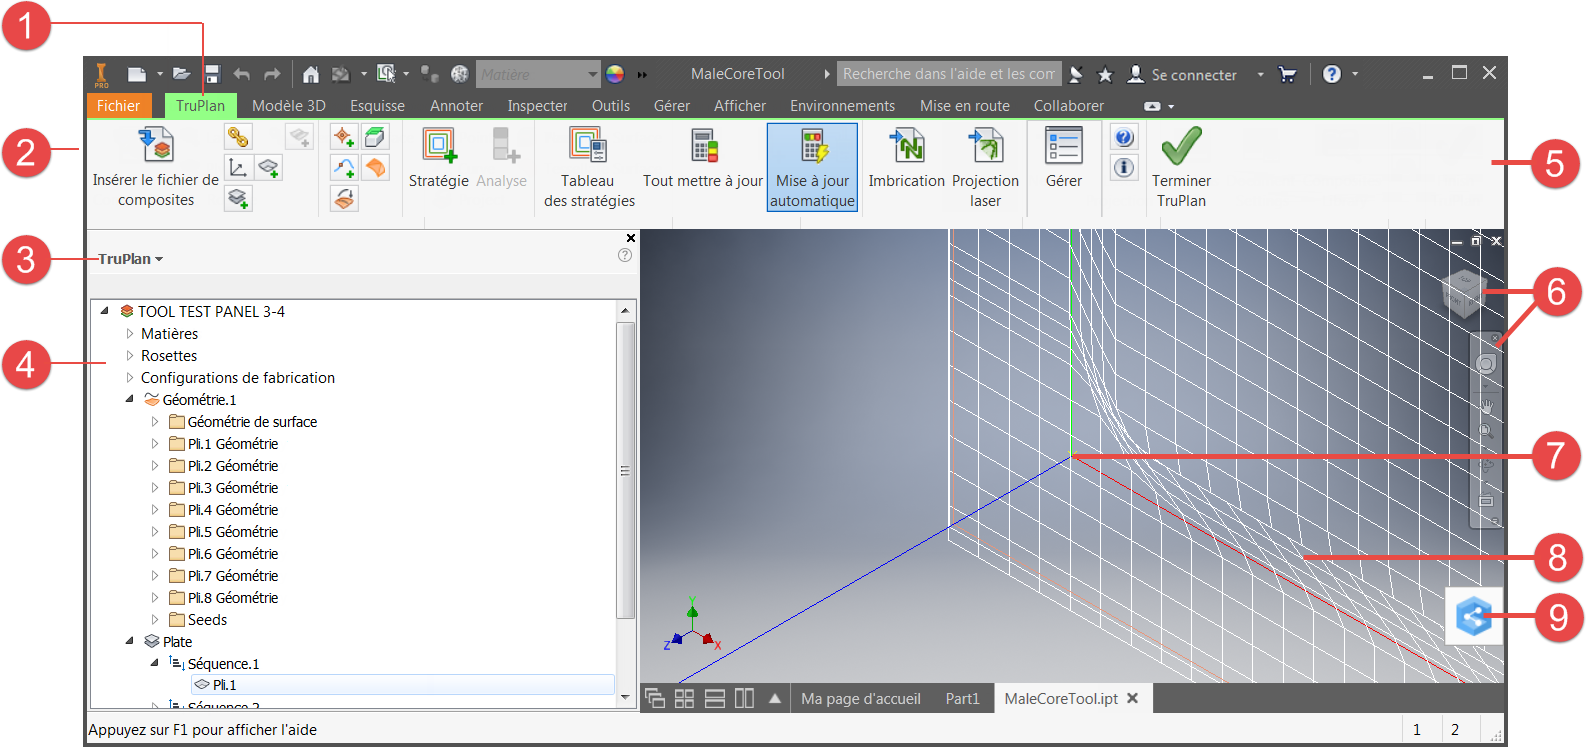Expand the Rosettes tree node

(130, 356)
